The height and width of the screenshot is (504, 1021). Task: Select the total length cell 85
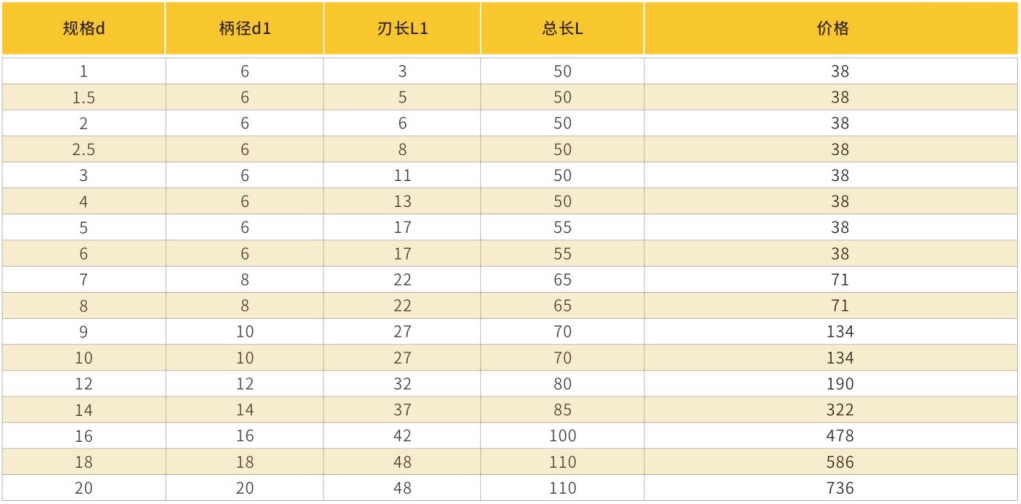[x=563, y=410]
